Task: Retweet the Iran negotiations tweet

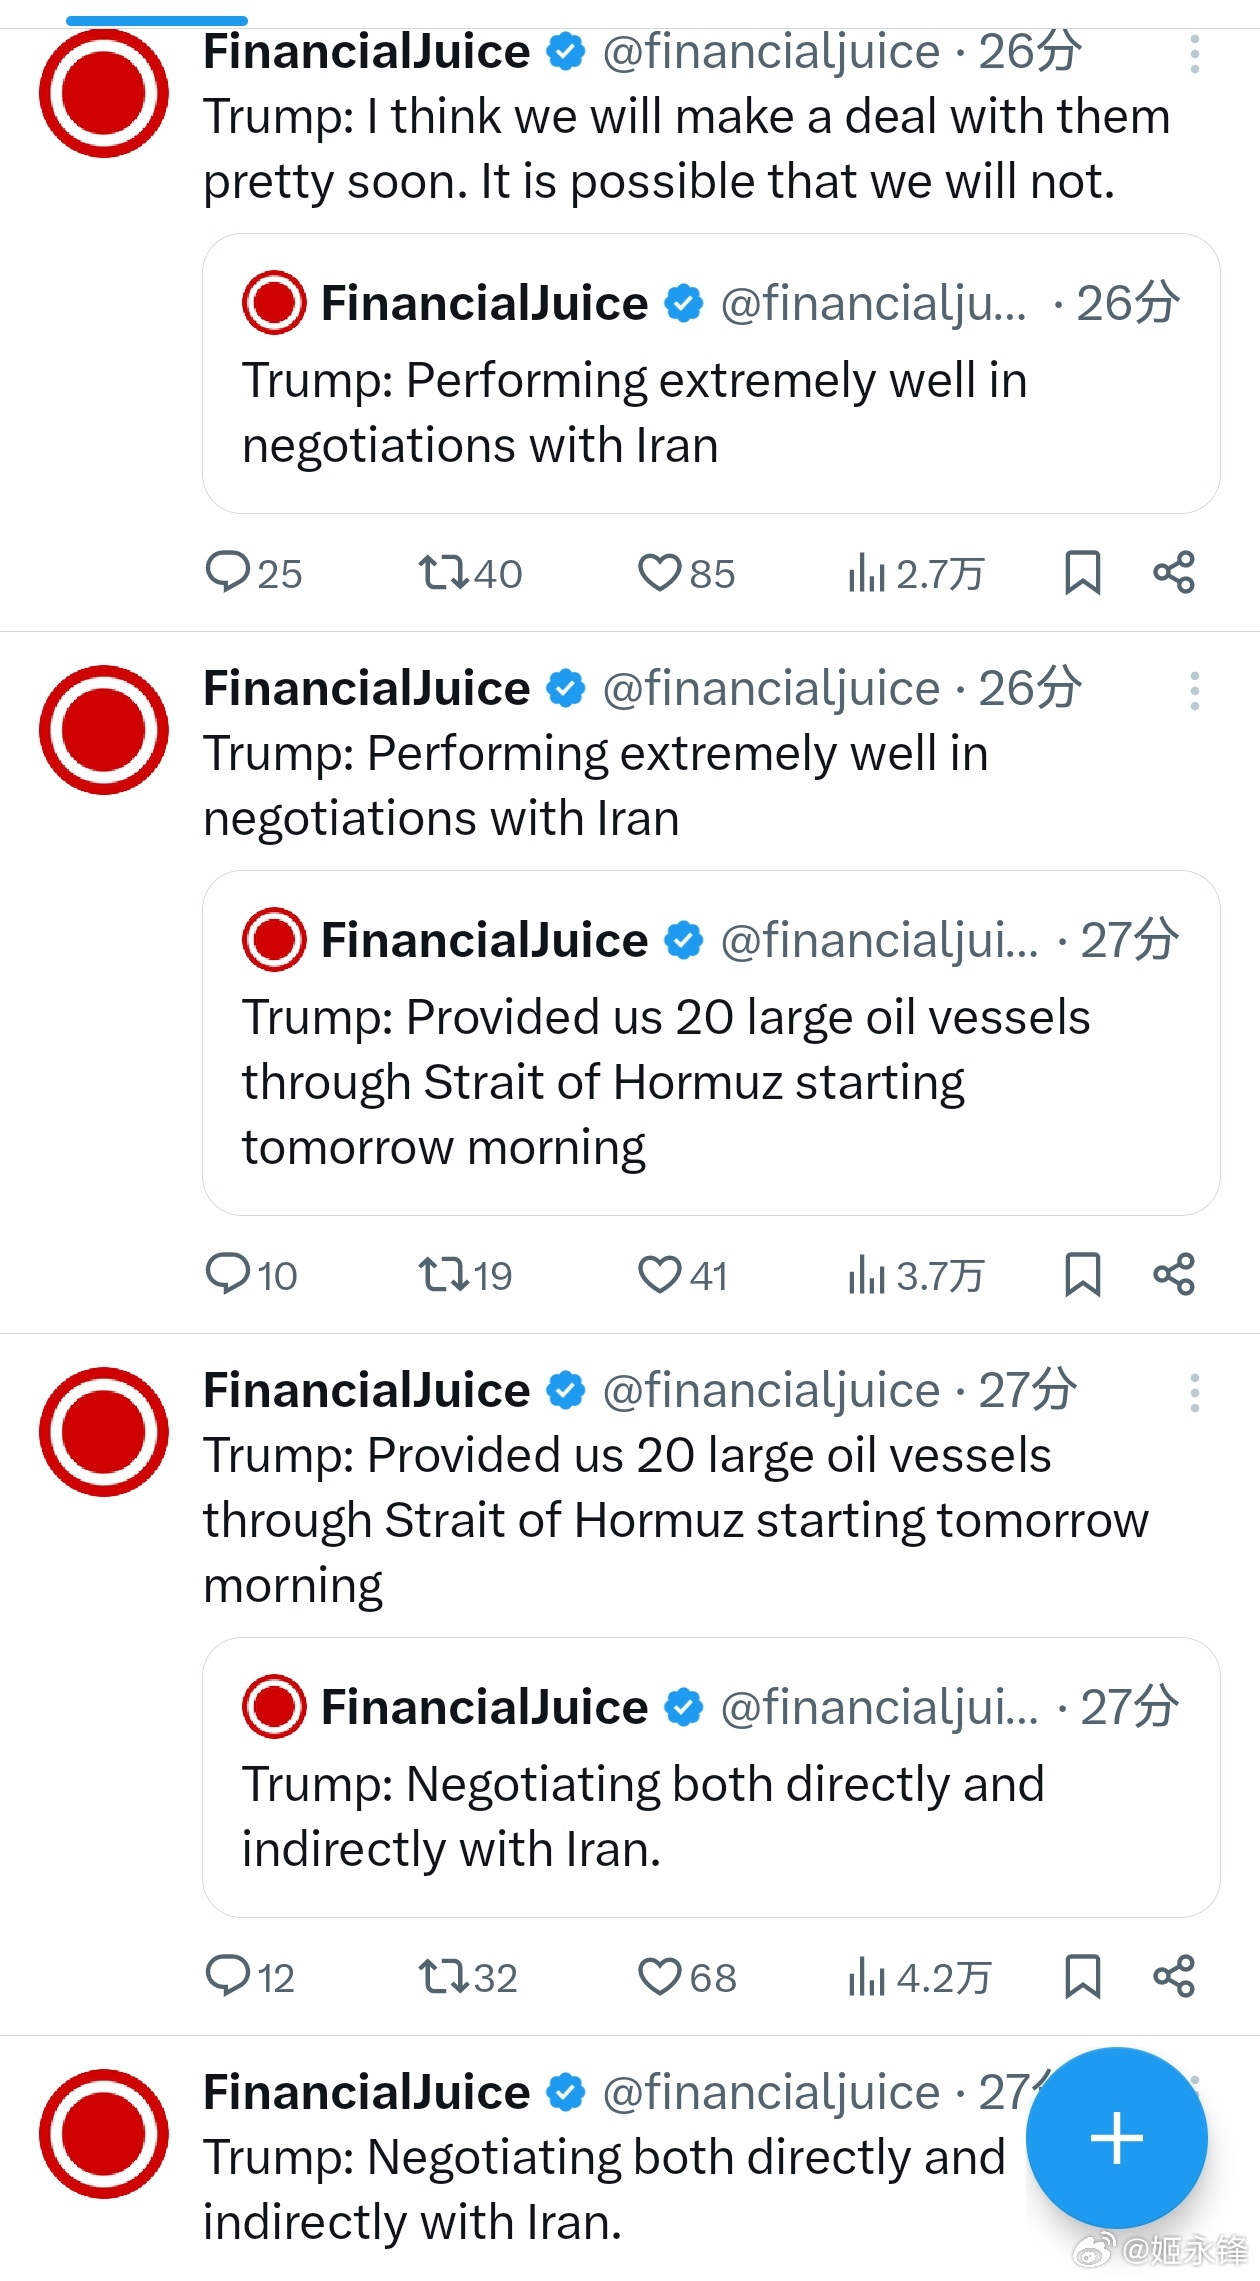Action: [x=446, y=1274]
